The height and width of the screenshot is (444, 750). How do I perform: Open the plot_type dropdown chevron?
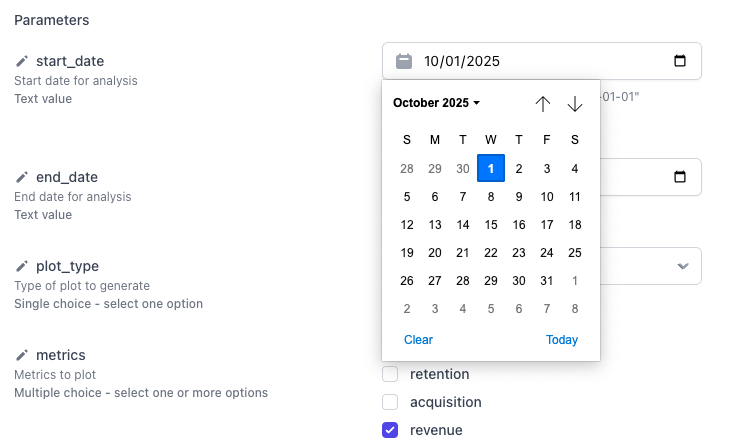[x=683, y=266]
